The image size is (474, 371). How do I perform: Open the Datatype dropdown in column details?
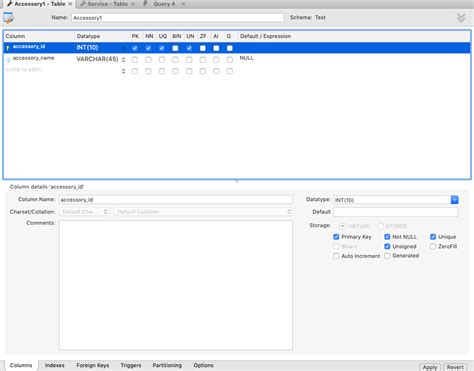[454, 200]
